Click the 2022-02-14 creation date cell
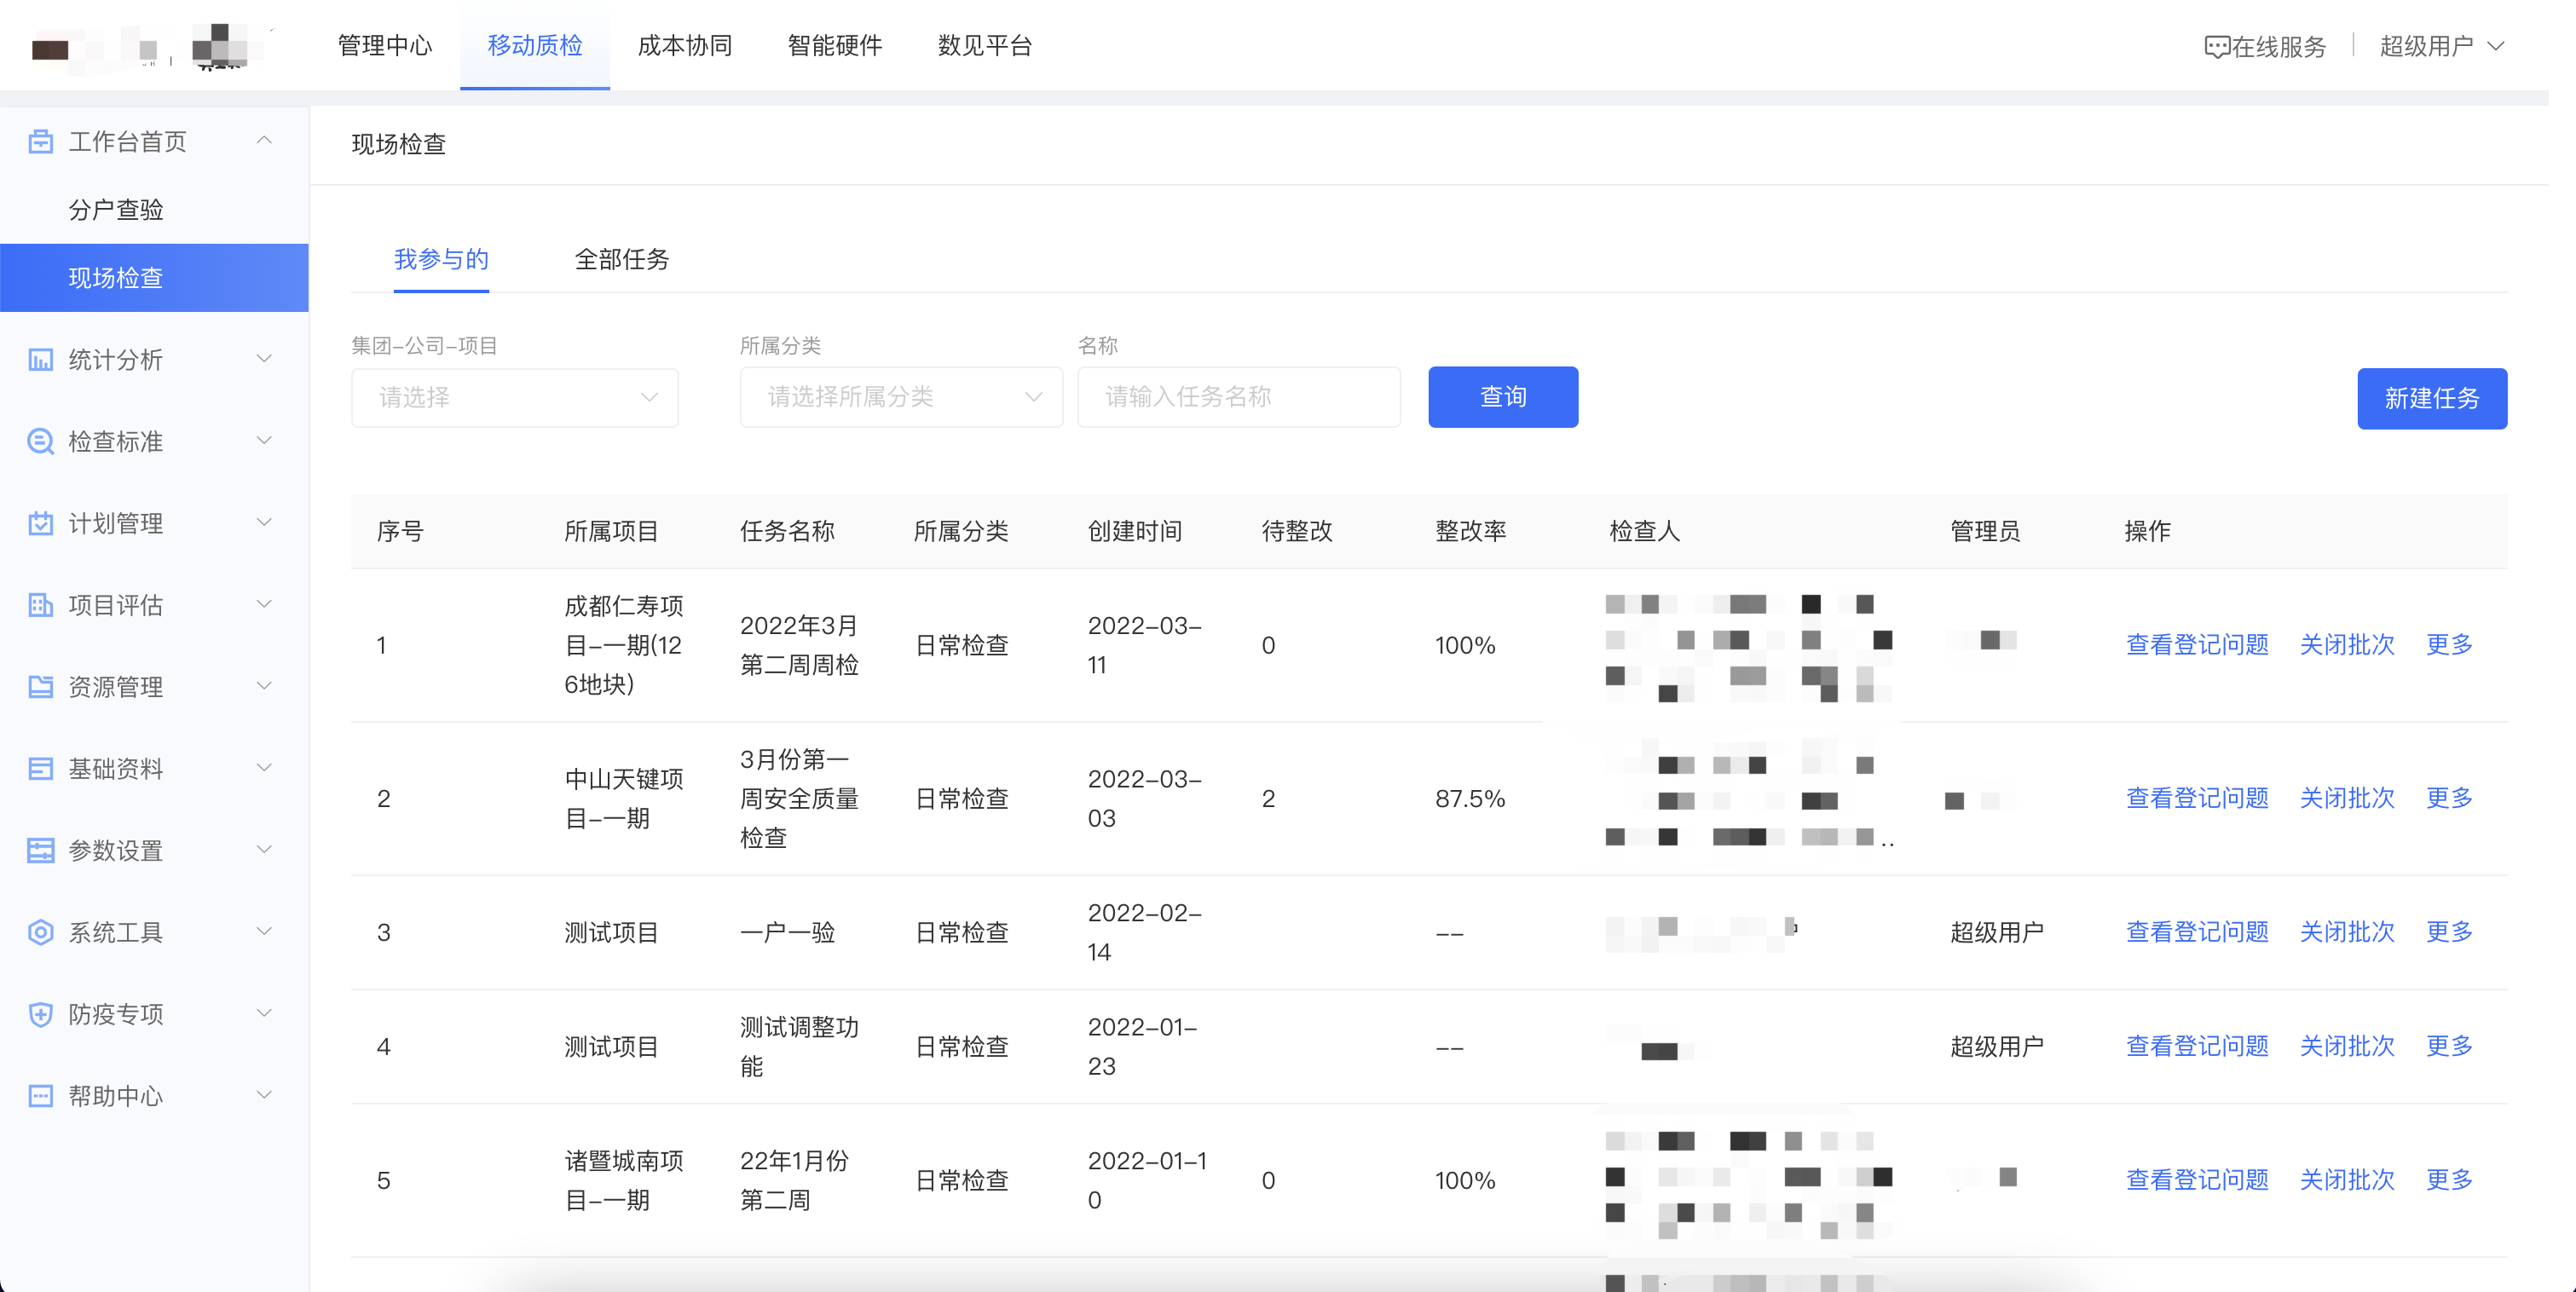2576x1292 pixels. [x=1145, y=932]
